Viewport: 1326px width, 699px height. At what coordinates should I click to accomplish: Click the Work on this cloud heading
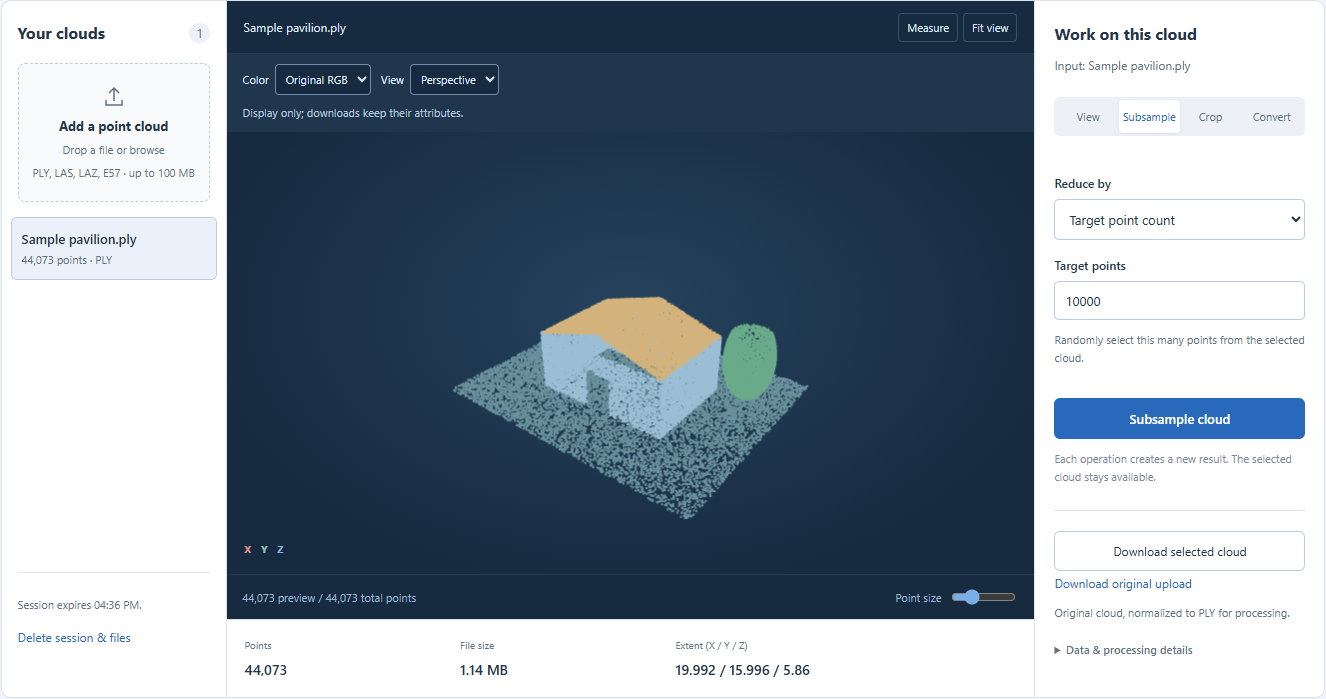pos(1125,34)
